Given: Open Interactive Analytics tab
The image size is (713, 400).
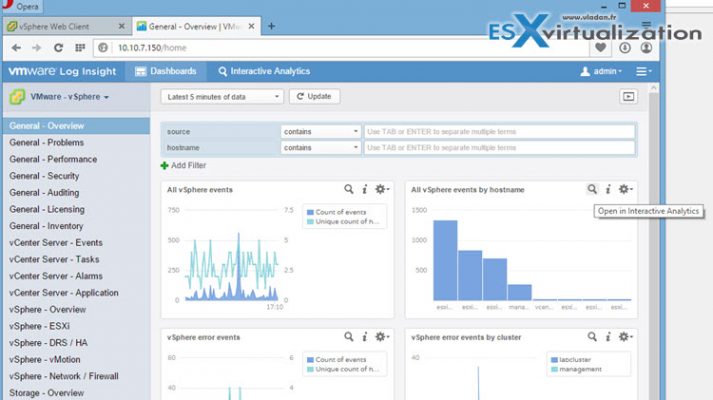Looking at the screenshot, I should coord(264,71).
